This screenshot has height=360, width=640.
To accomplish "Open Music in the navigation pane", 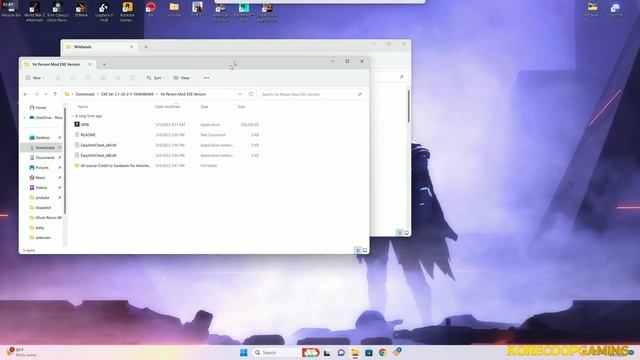I will [40, 178].
